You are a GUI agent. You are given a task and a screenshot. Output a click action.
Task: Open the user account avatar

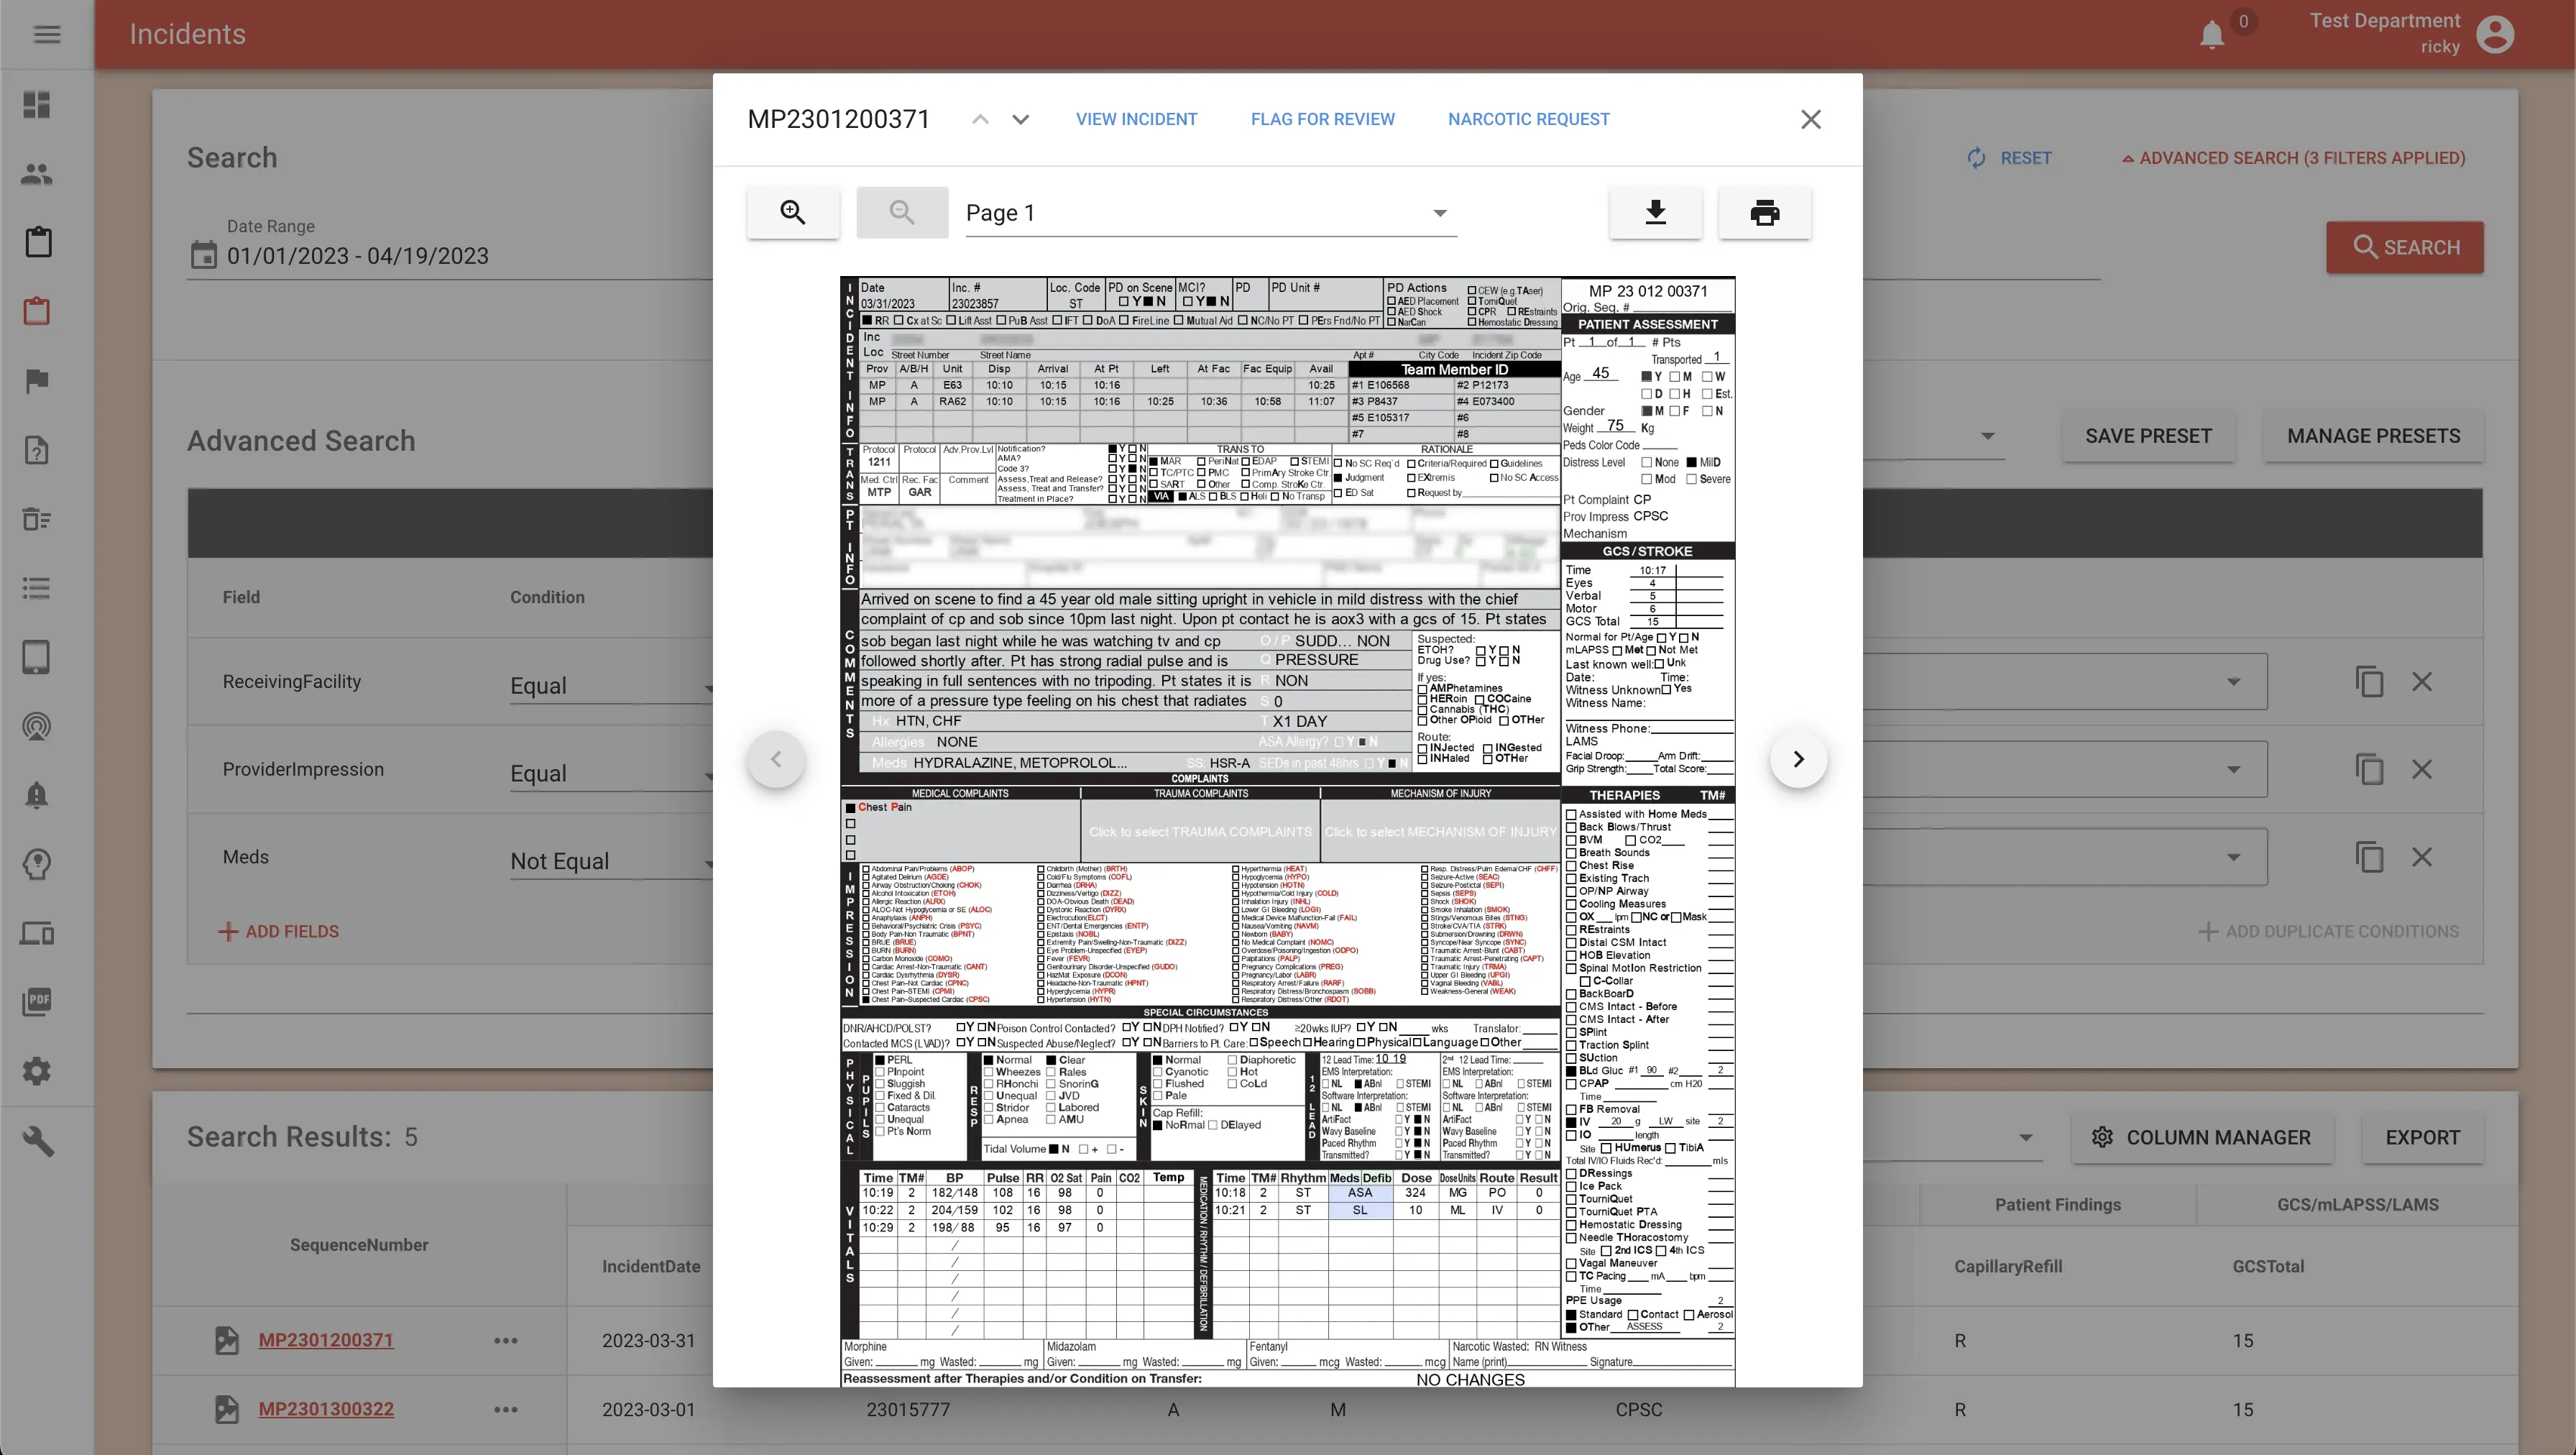(x=2495, y=34)
